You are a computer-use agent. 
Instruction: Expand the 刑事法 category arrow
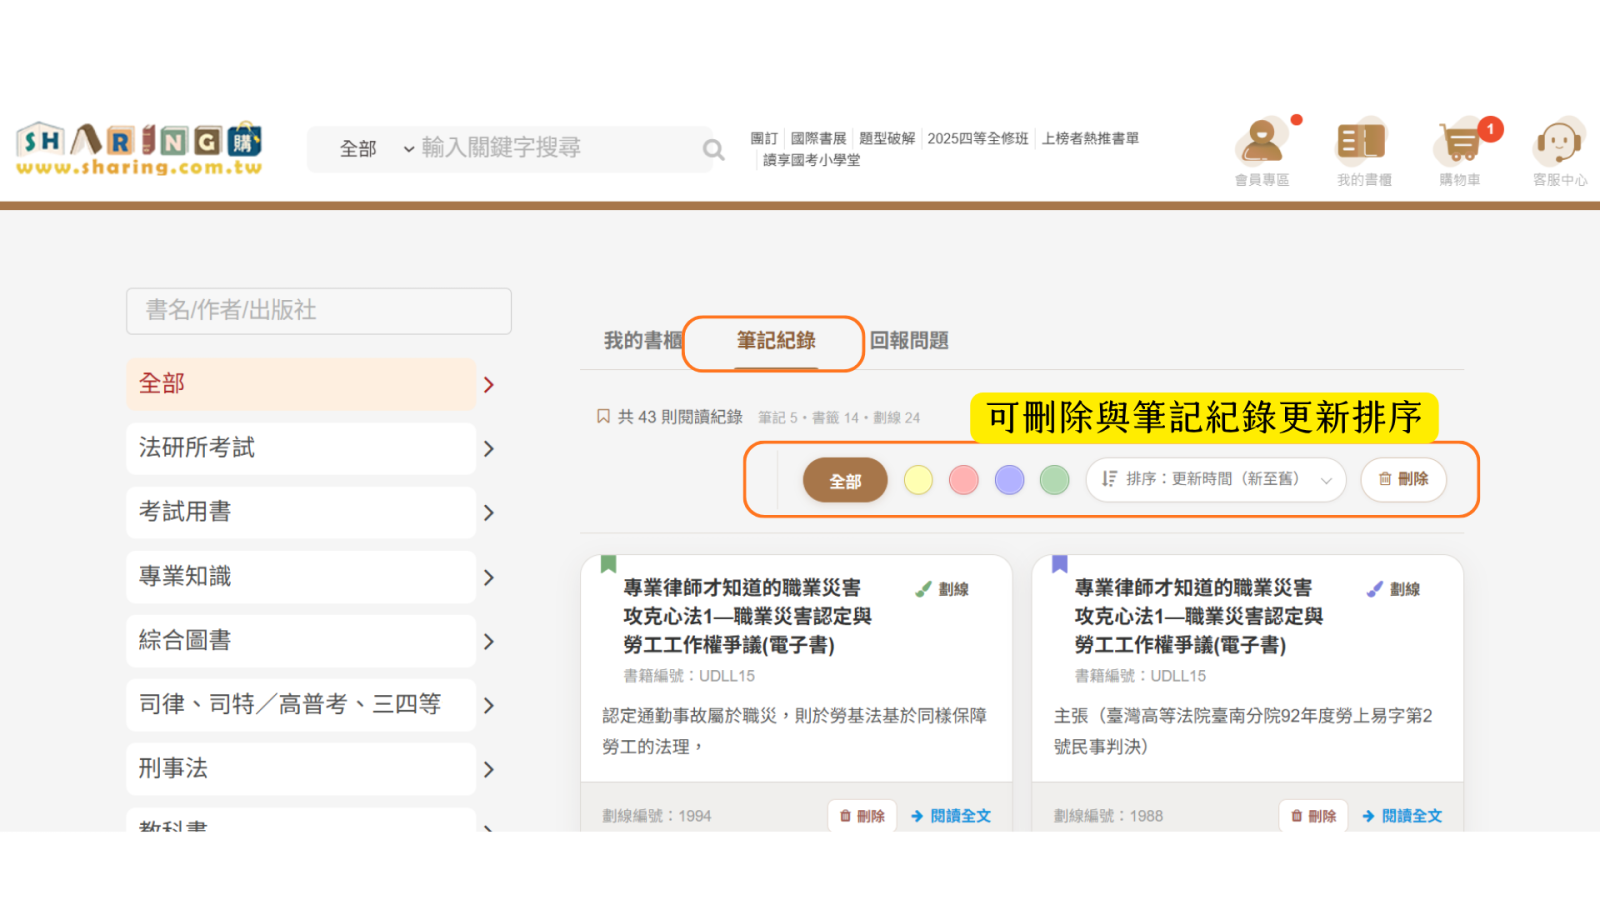(489, 770)
